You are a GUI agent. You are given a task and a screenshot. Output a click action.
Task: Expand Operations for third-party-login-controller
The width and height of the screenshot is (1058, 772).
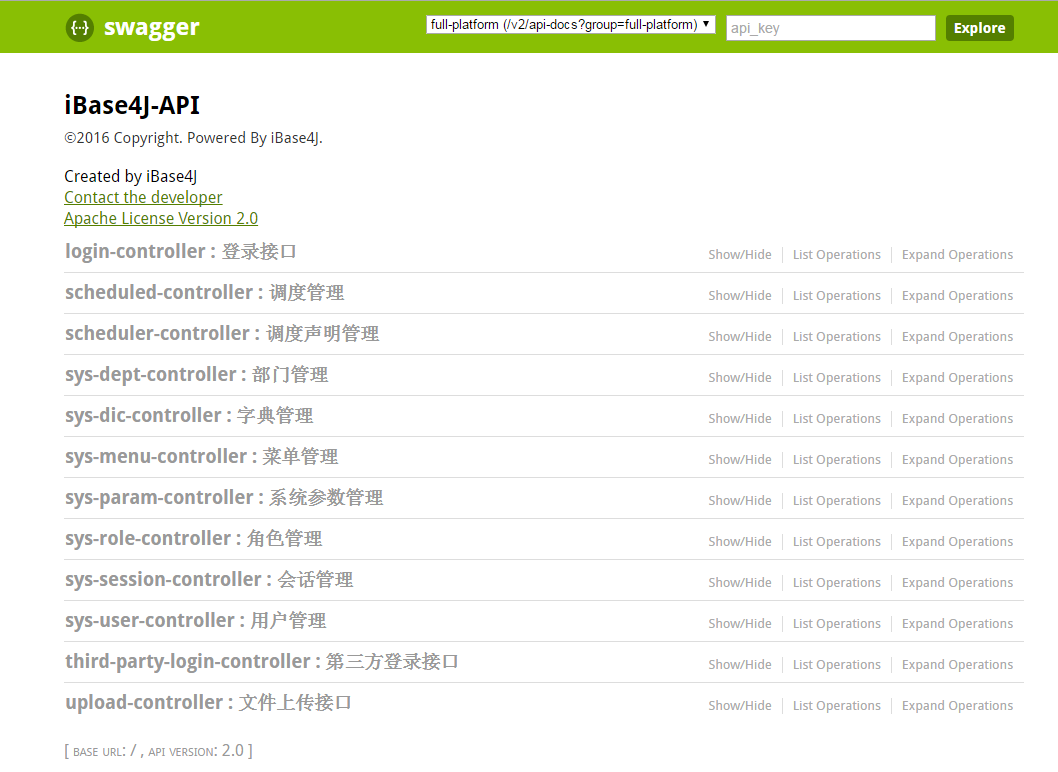coord(957,665)
